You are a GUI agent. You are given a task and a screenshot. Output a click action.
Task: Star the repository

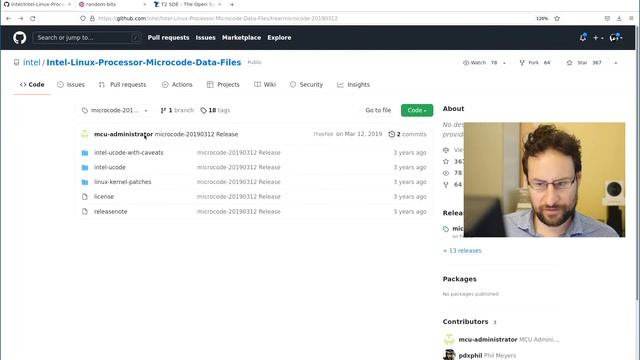coord(584,63)
